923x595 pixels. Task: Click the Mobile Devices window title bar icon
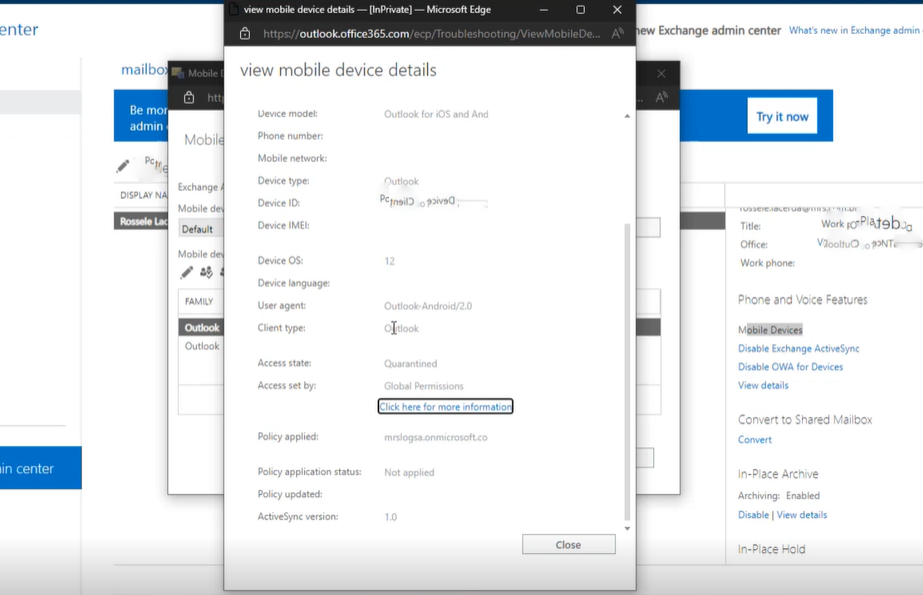coord(178,73)
